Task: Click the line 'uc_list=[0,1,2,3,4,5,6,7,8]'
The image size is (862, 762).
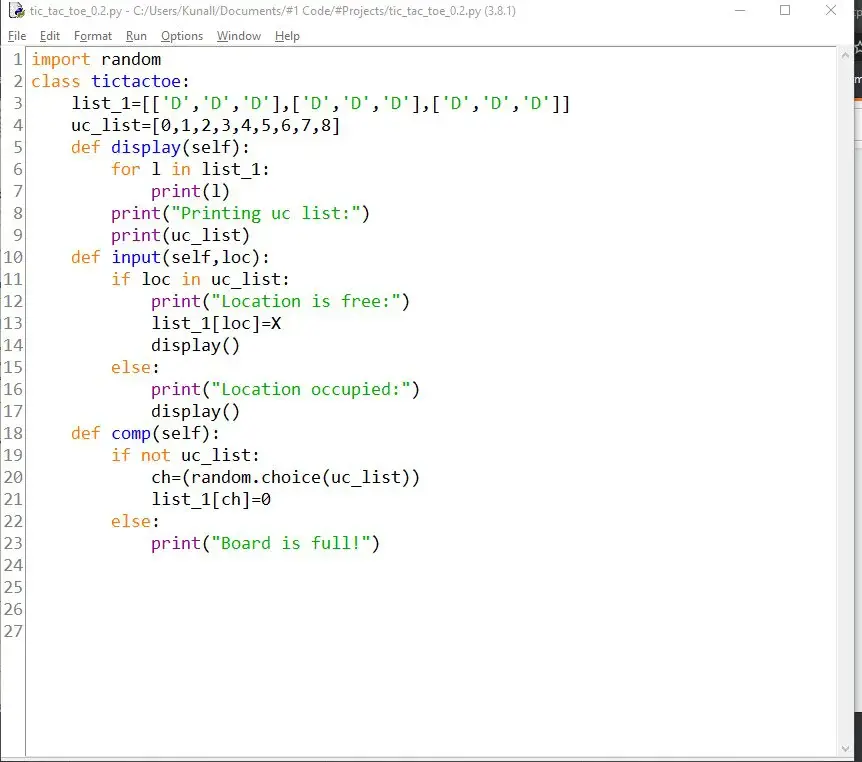Action: click(206, 125)
